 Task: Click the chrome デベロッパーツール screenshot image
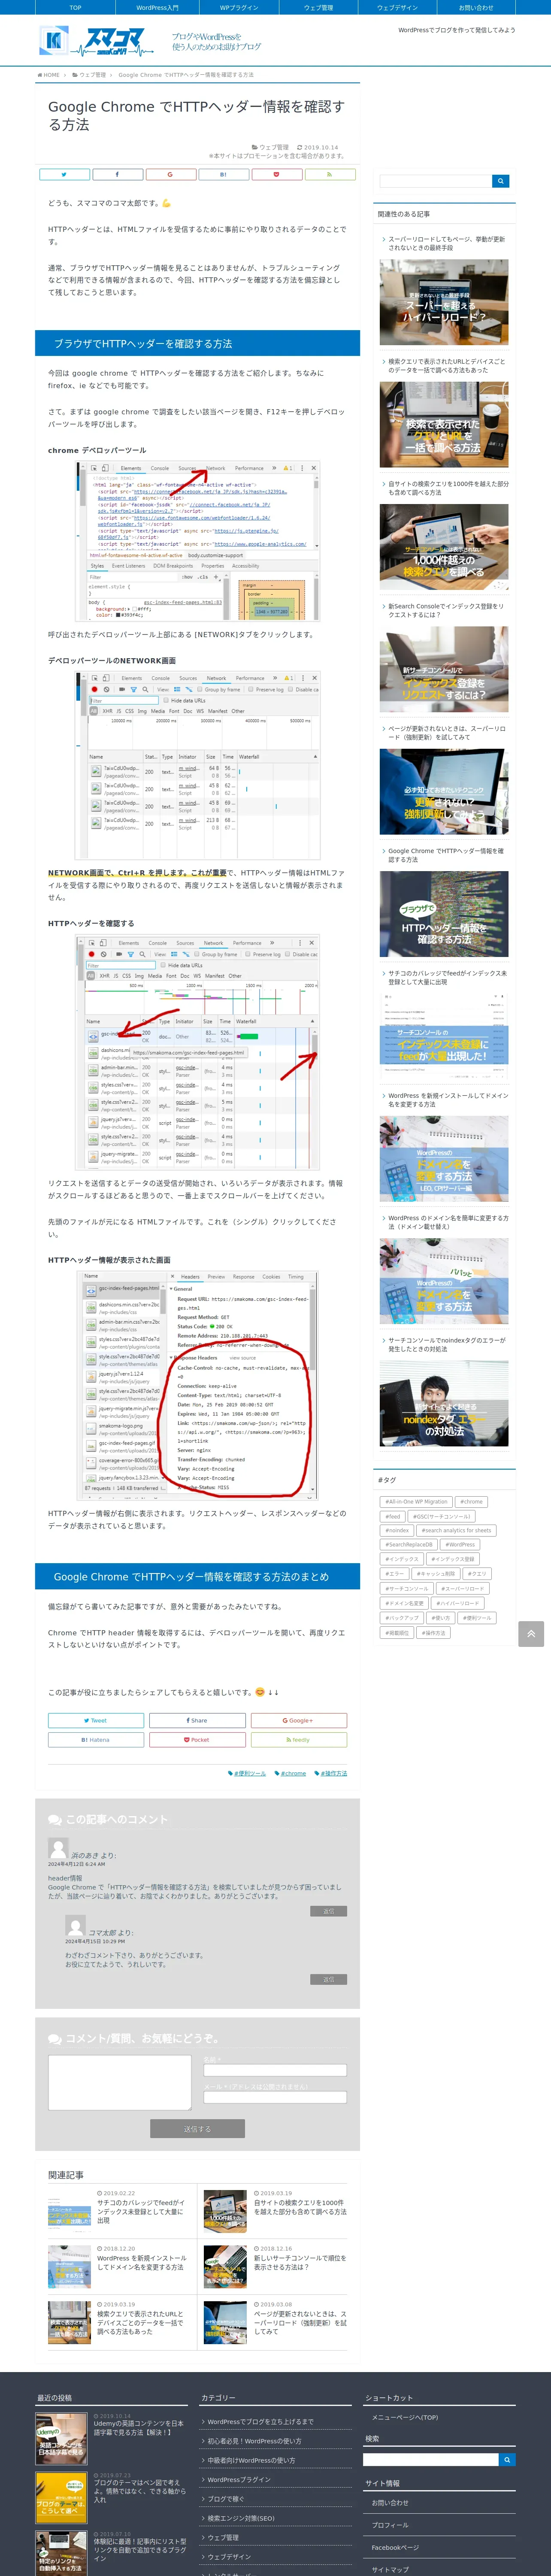(x=197, y=541)
